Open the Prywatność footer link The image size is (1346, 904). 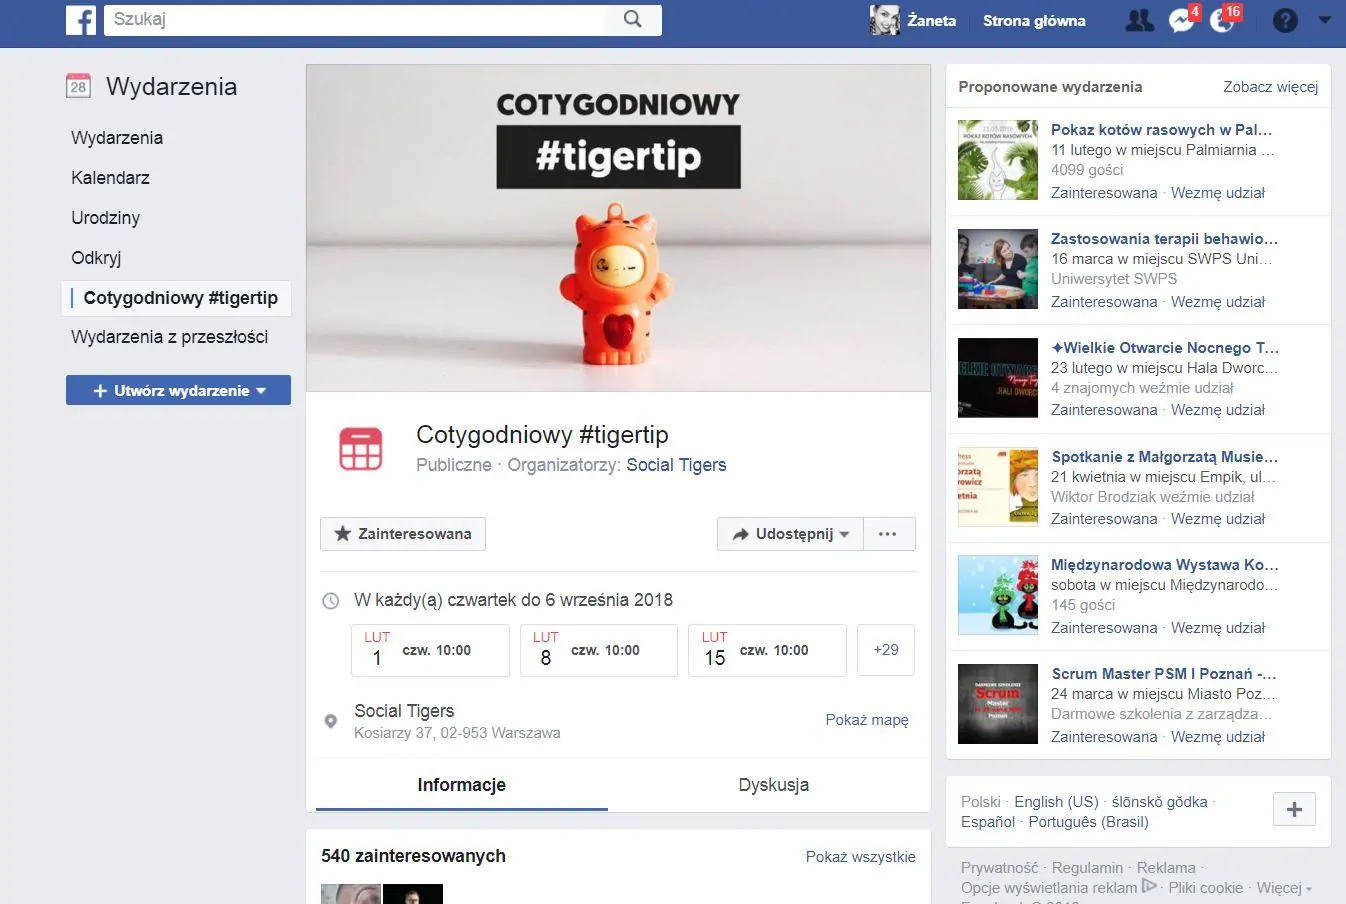(x=1000, y=868)
